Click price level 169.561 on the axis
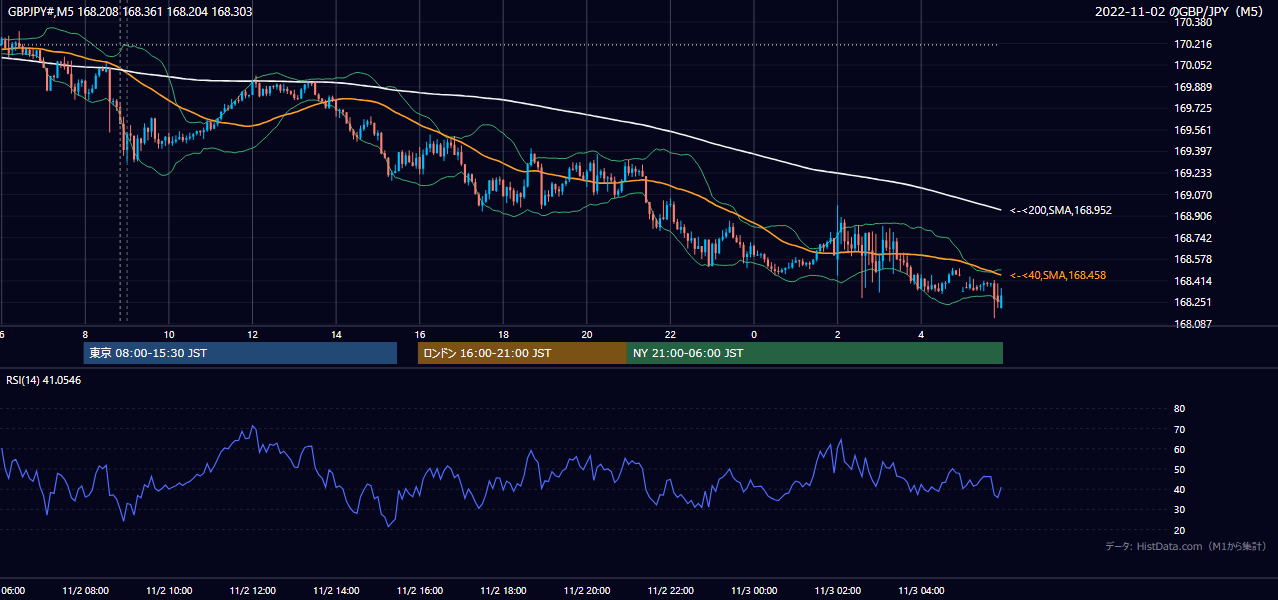This screenshot has height=600, width=1278. pyautogui.click(x=1193, y=130)
